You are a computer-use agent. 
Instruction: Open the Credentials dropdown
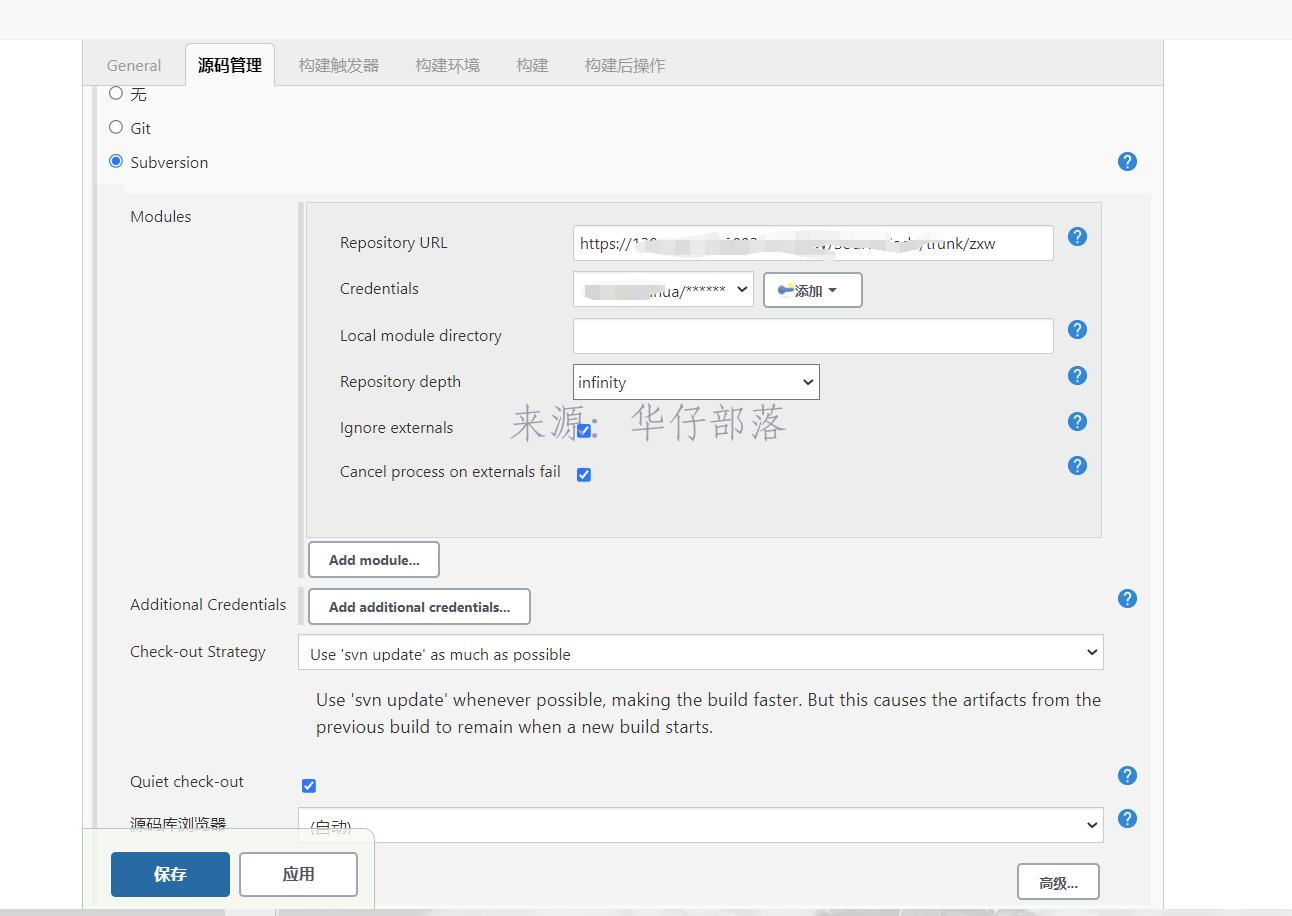(664, 290)
